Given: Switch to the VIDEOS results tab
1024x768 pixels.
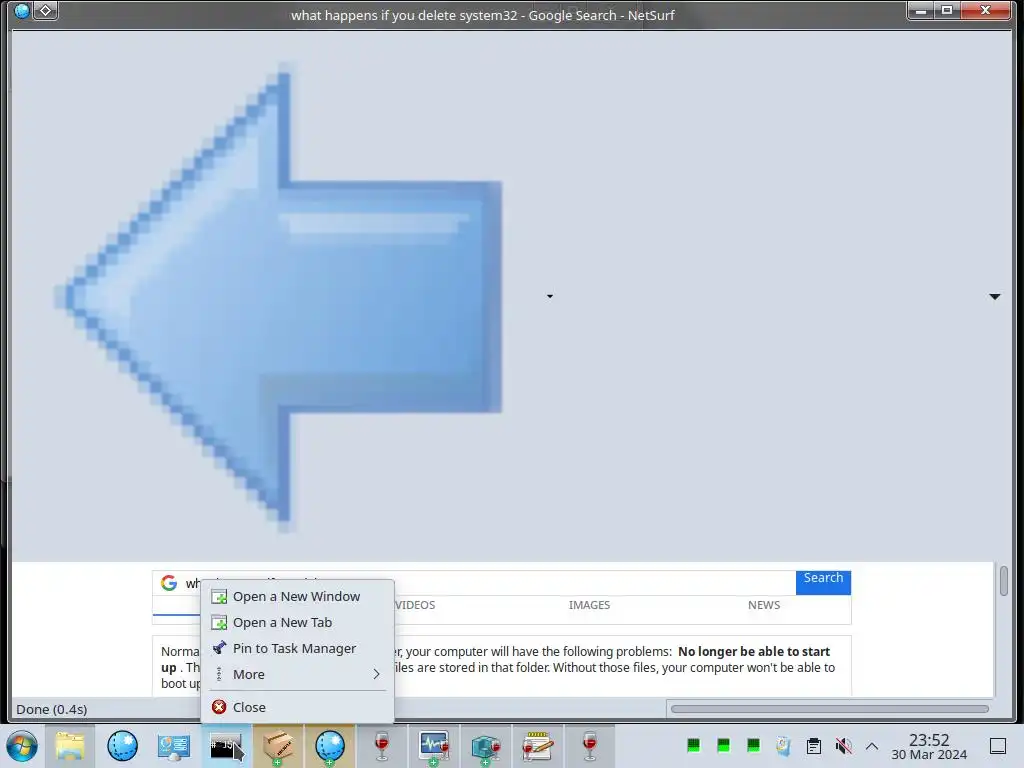Looking at the screenshot, I should coord(414,605).
